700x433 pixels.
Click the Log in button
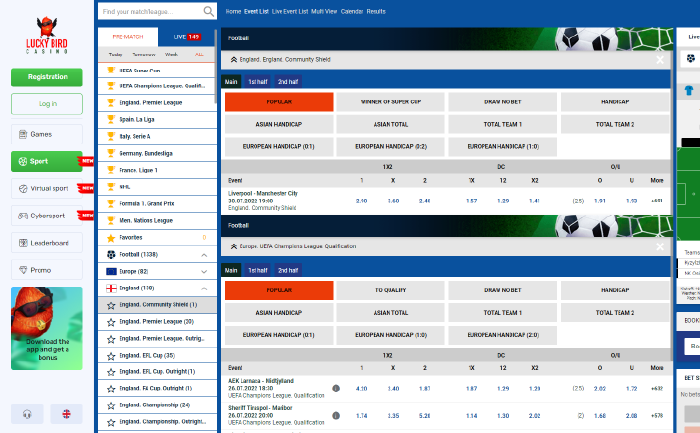47,104
